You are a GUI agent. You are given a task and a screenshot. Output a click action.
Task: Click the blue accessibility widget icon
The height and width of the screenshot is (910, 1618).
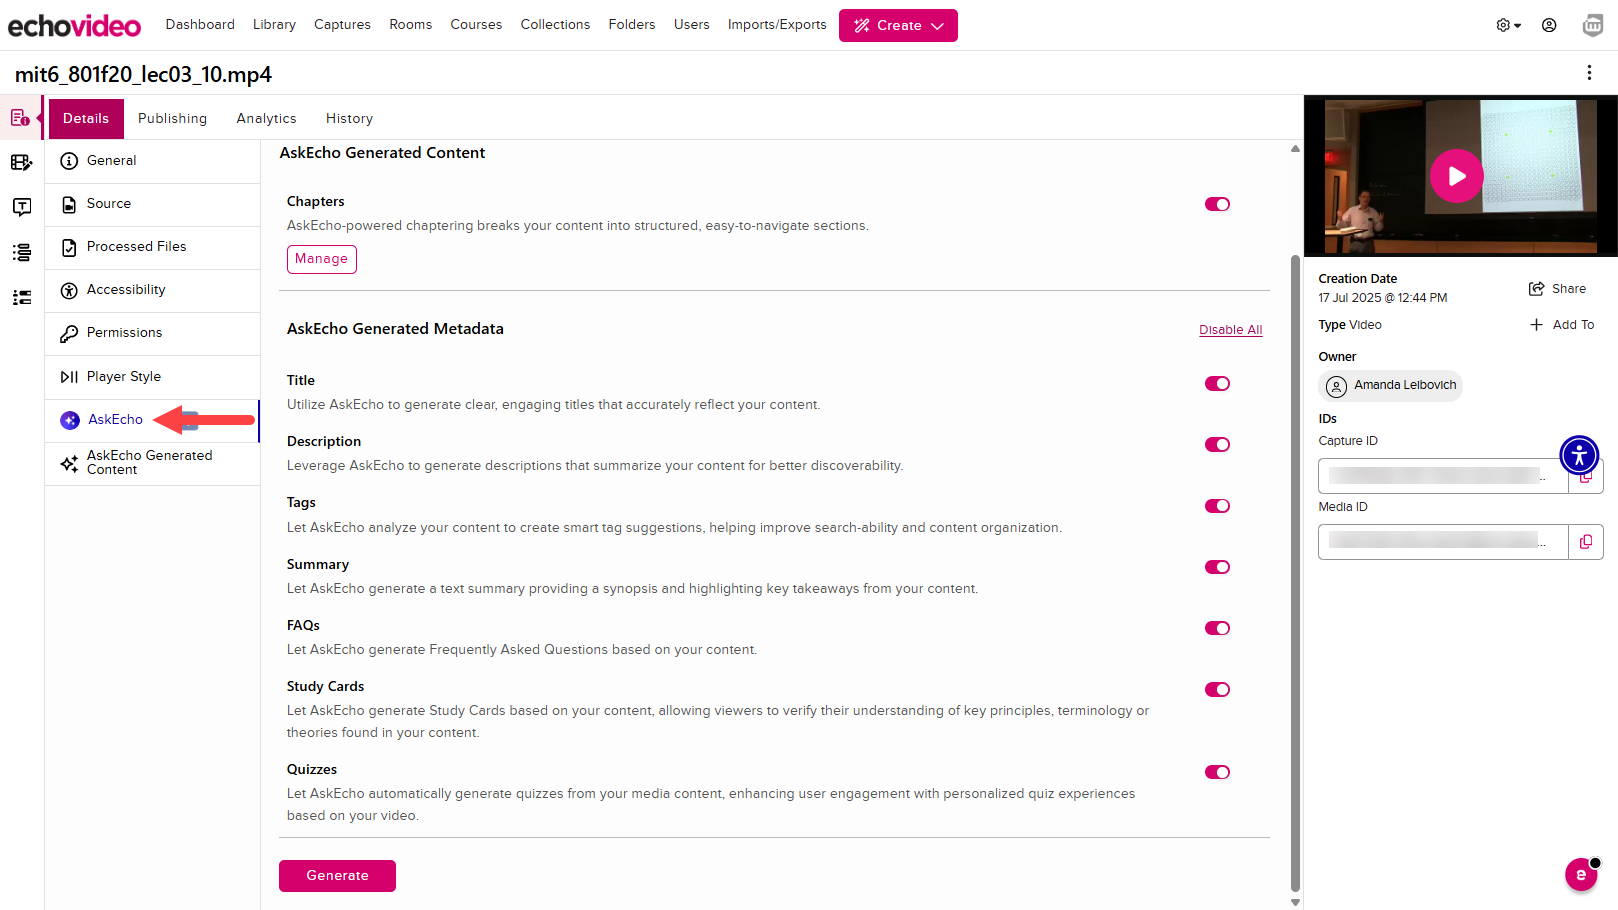1578,455
